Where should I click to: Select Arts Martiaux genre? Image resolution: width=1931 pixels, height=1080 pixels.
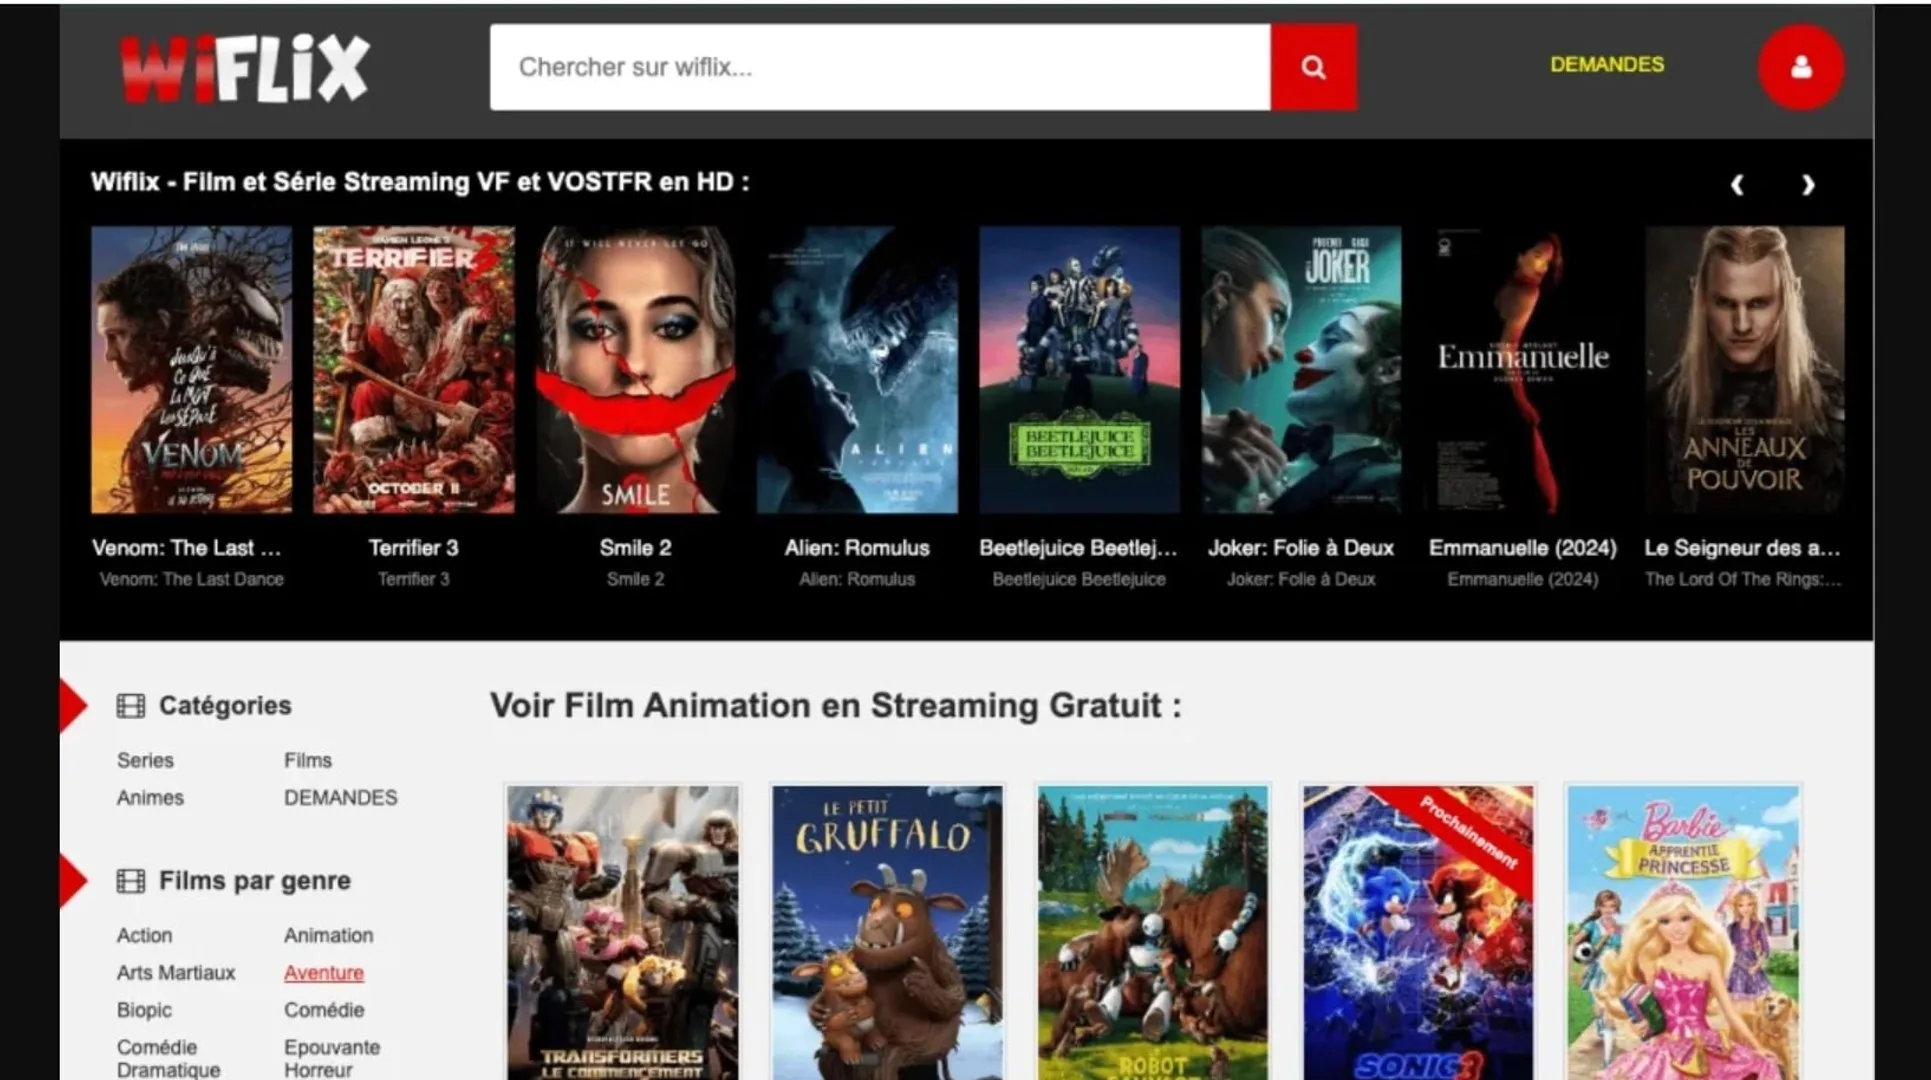point(176,972)
